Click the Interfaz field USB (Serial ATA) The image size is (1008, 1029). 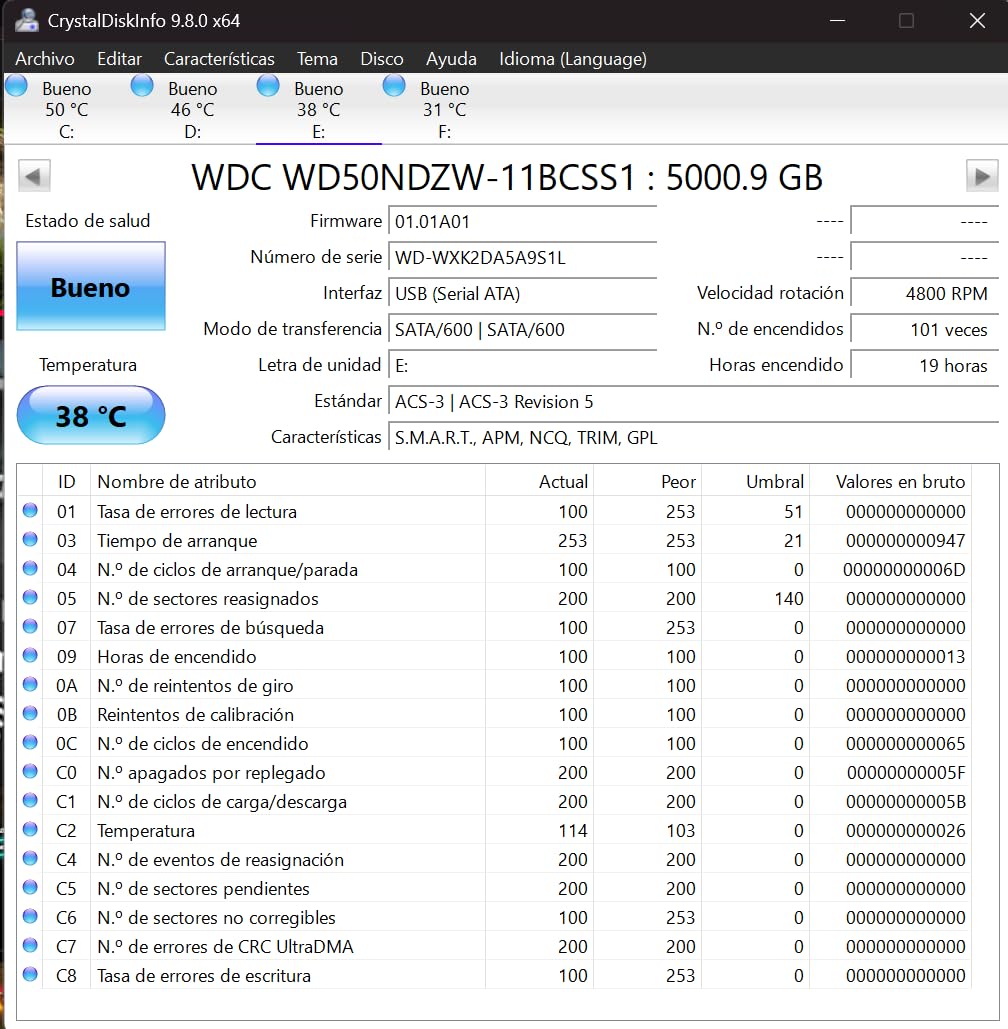click(523, 293)
